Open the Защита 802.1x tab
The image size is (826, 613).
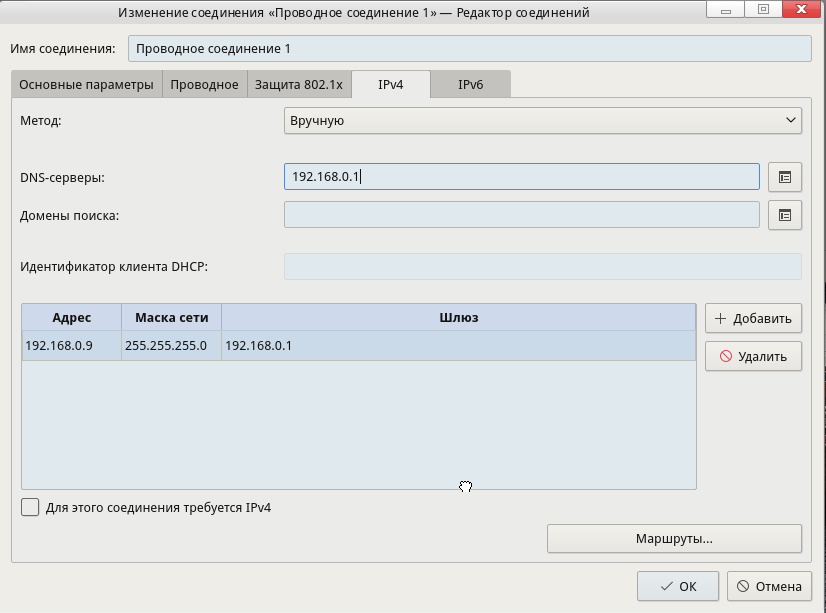[x=298, y=85]
